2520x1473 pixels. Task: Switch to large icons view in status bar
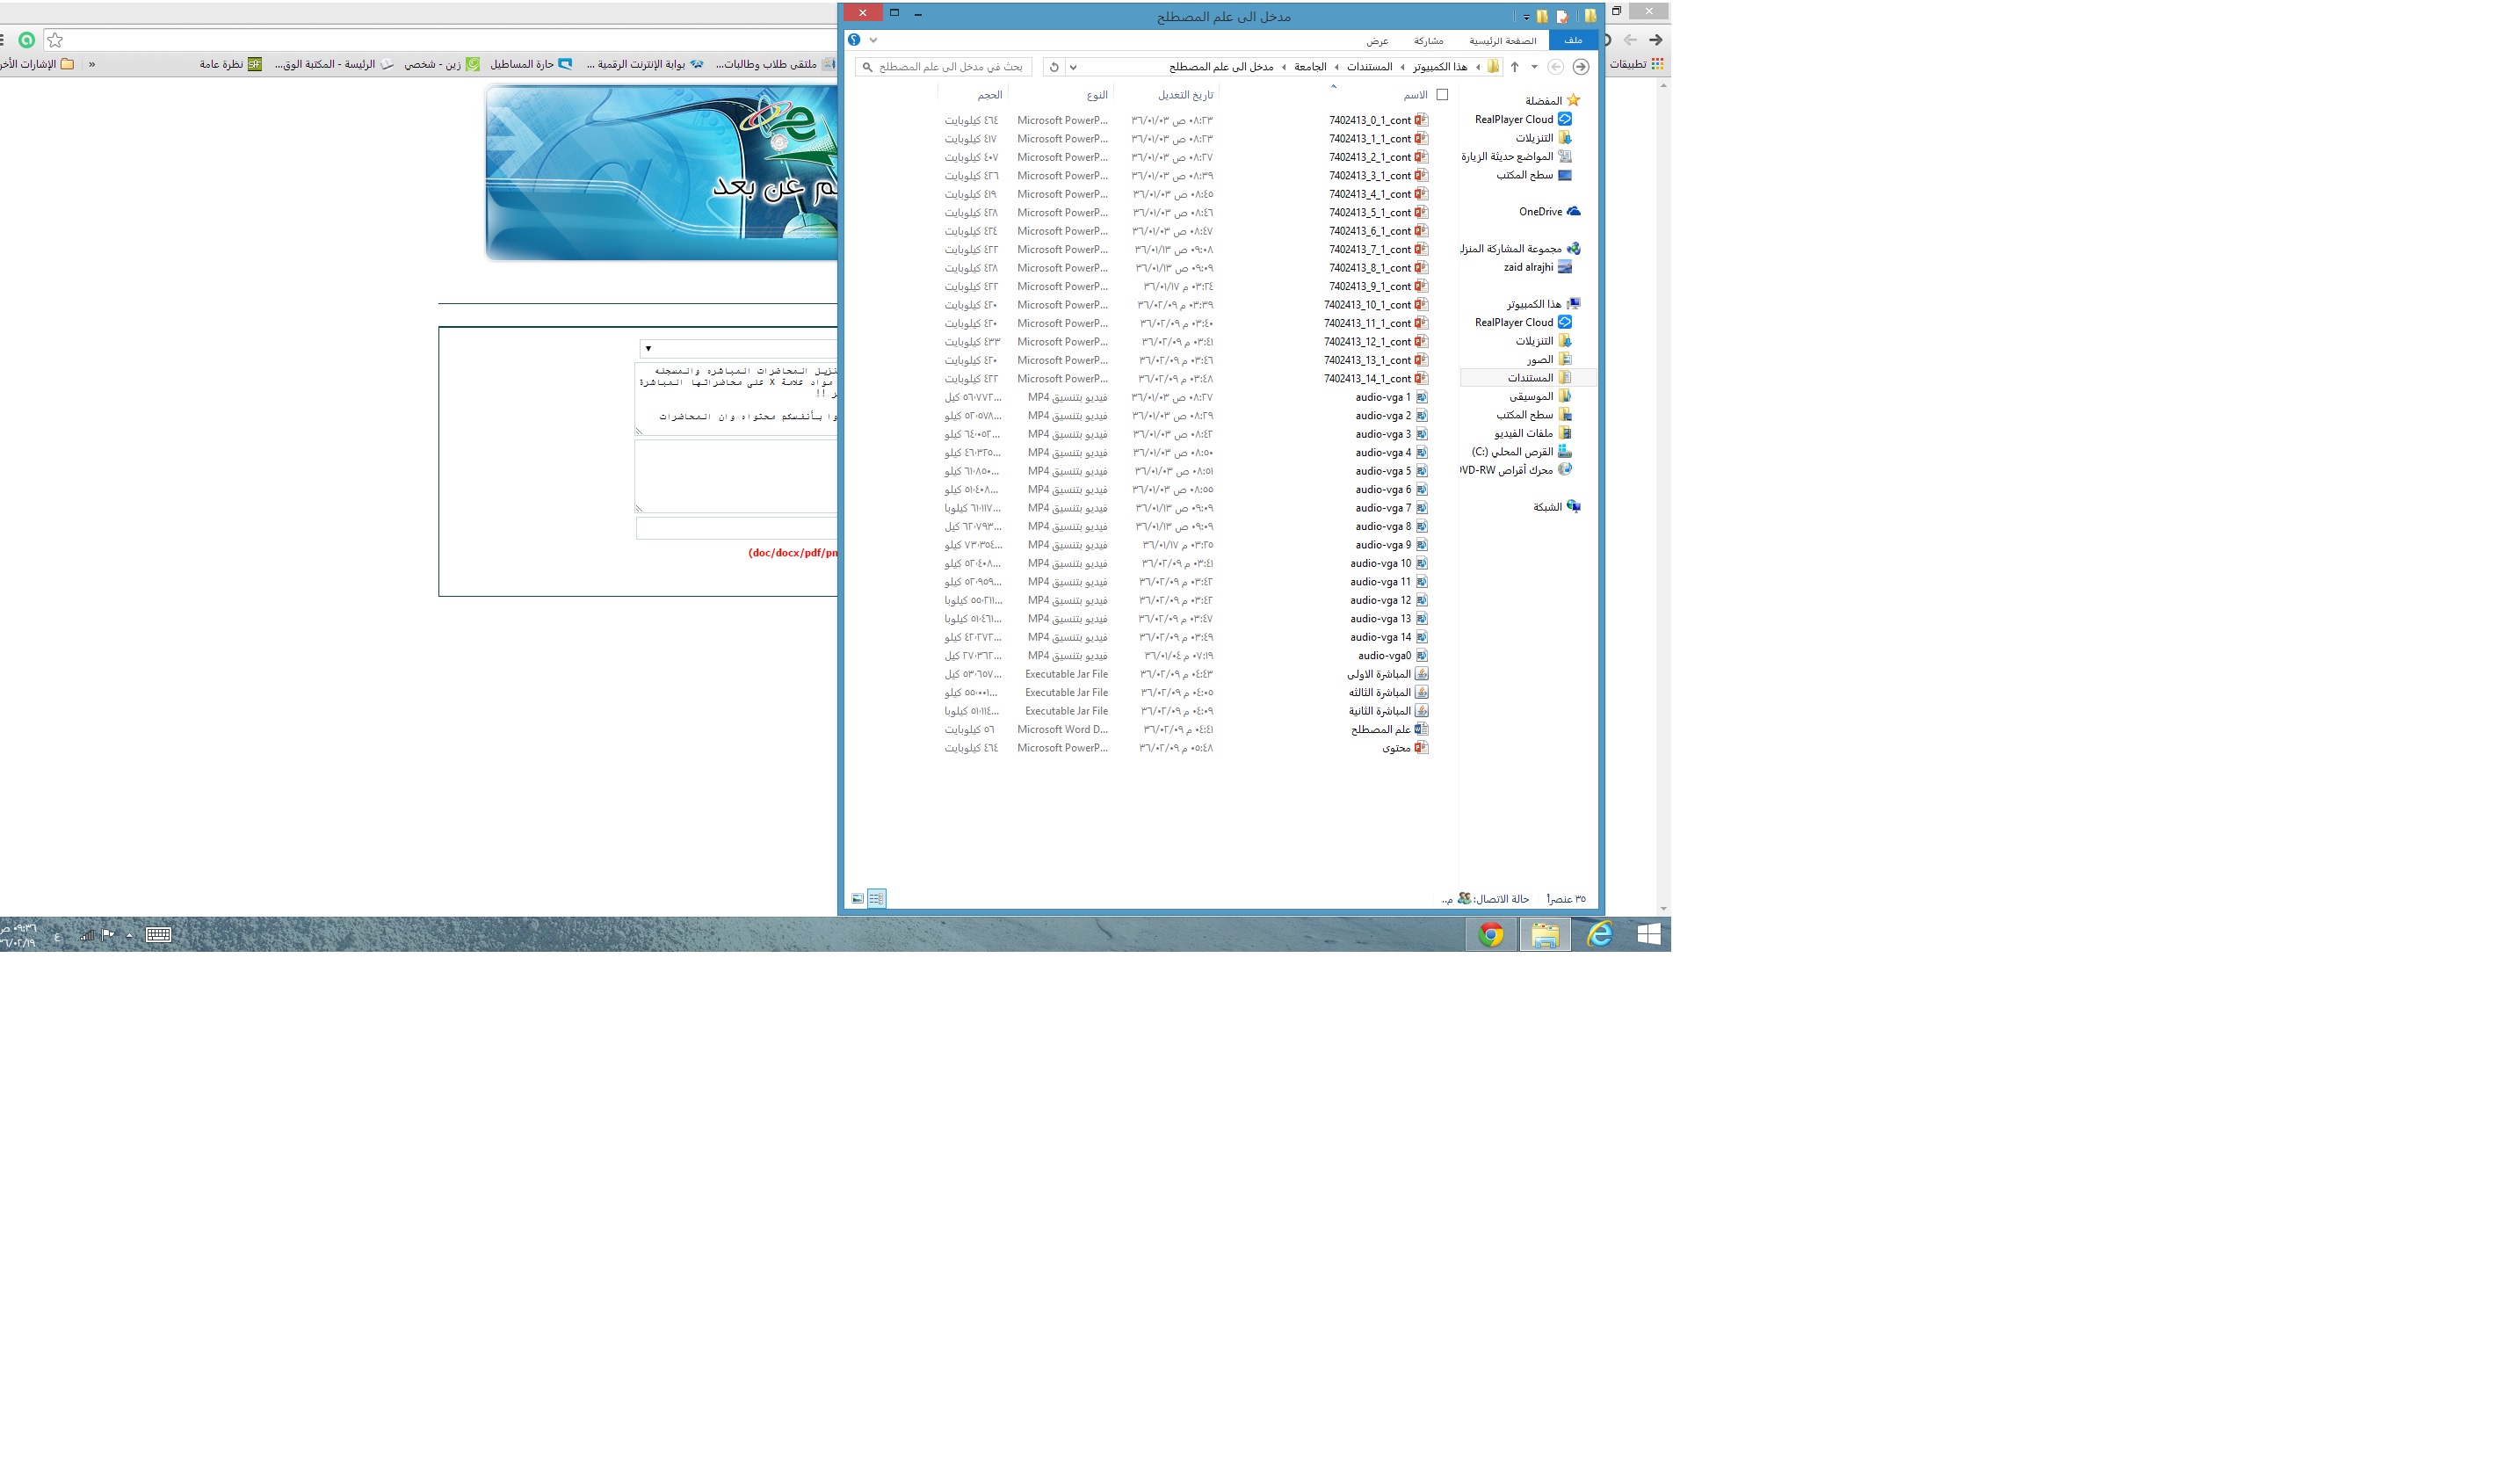click(858, 899)
